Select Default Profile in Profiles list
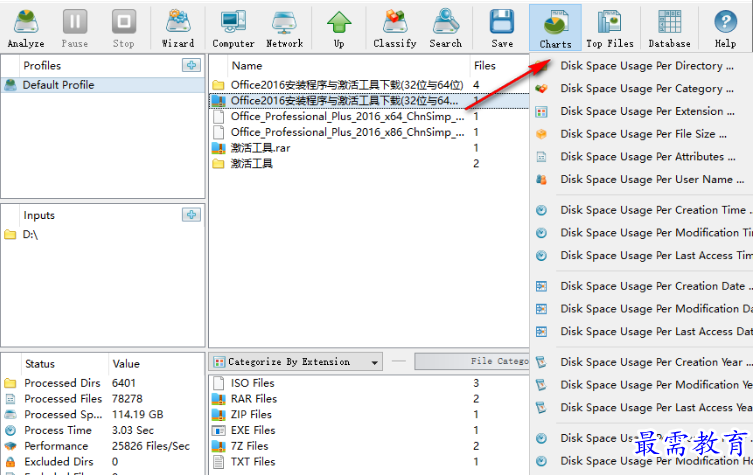756x475 pixels. coord(103,85)
